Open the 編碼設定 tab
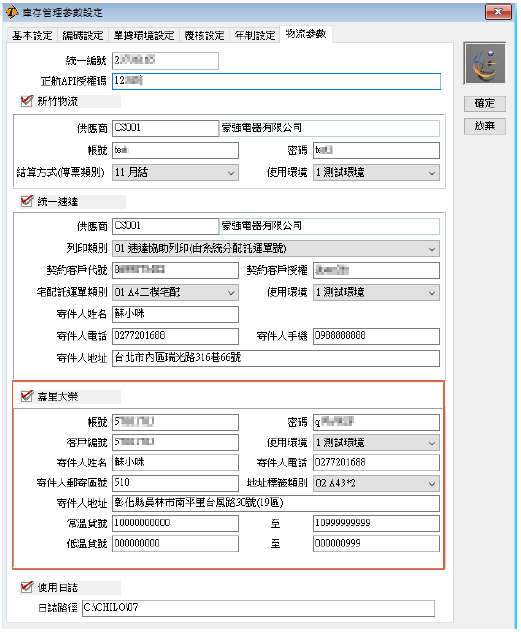This screenshot has height=632, width=521. pyautogui.click(x=83, y=35)
